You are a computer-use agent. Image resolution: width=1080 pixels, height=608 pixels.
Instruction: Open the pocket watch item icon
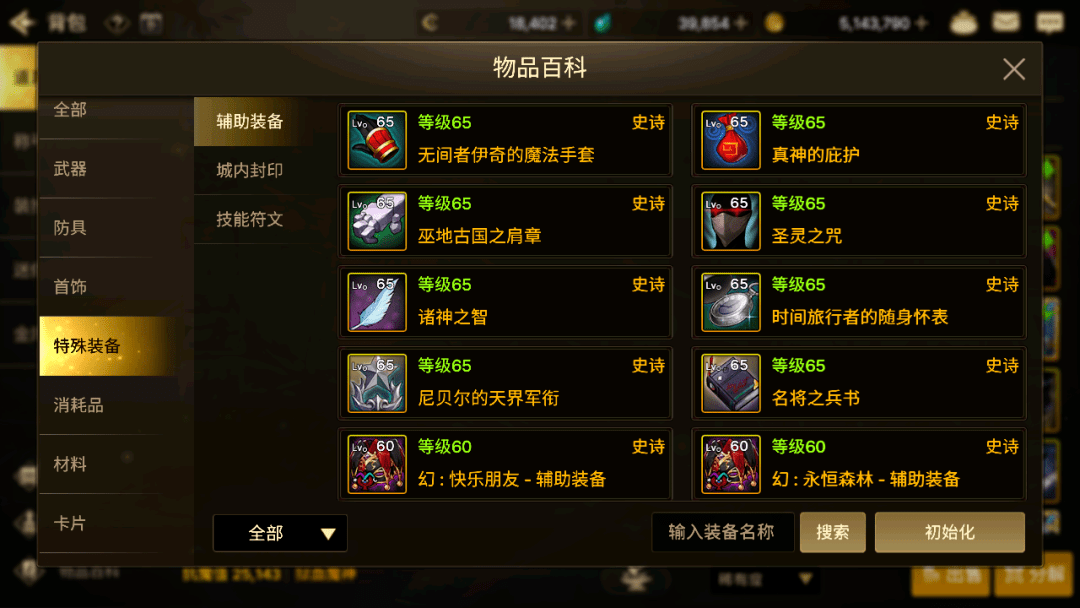pyautogui.click(x=730, y=302)
